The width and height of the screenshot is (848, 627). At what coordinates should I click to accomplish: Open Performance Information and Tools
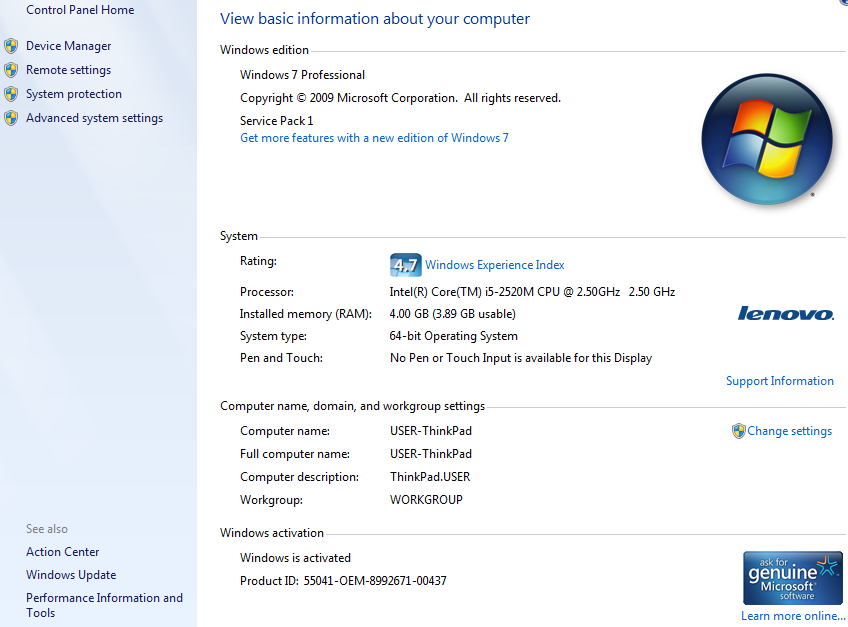[x=104, y=605]
